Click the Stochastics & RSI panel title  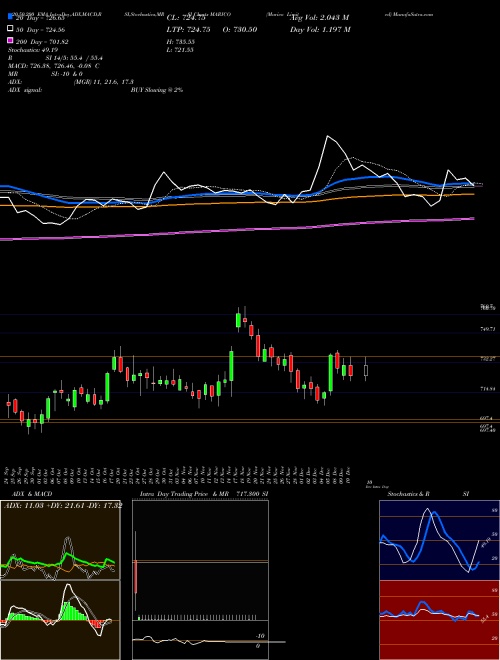click(428, 494)
